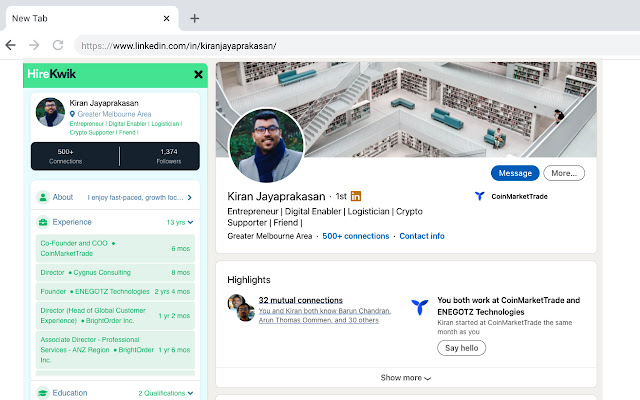Screen dimensions: 640x400
Task: Collapse the Experience 13 yrs dropdown
Action: [x=180, y=222]
